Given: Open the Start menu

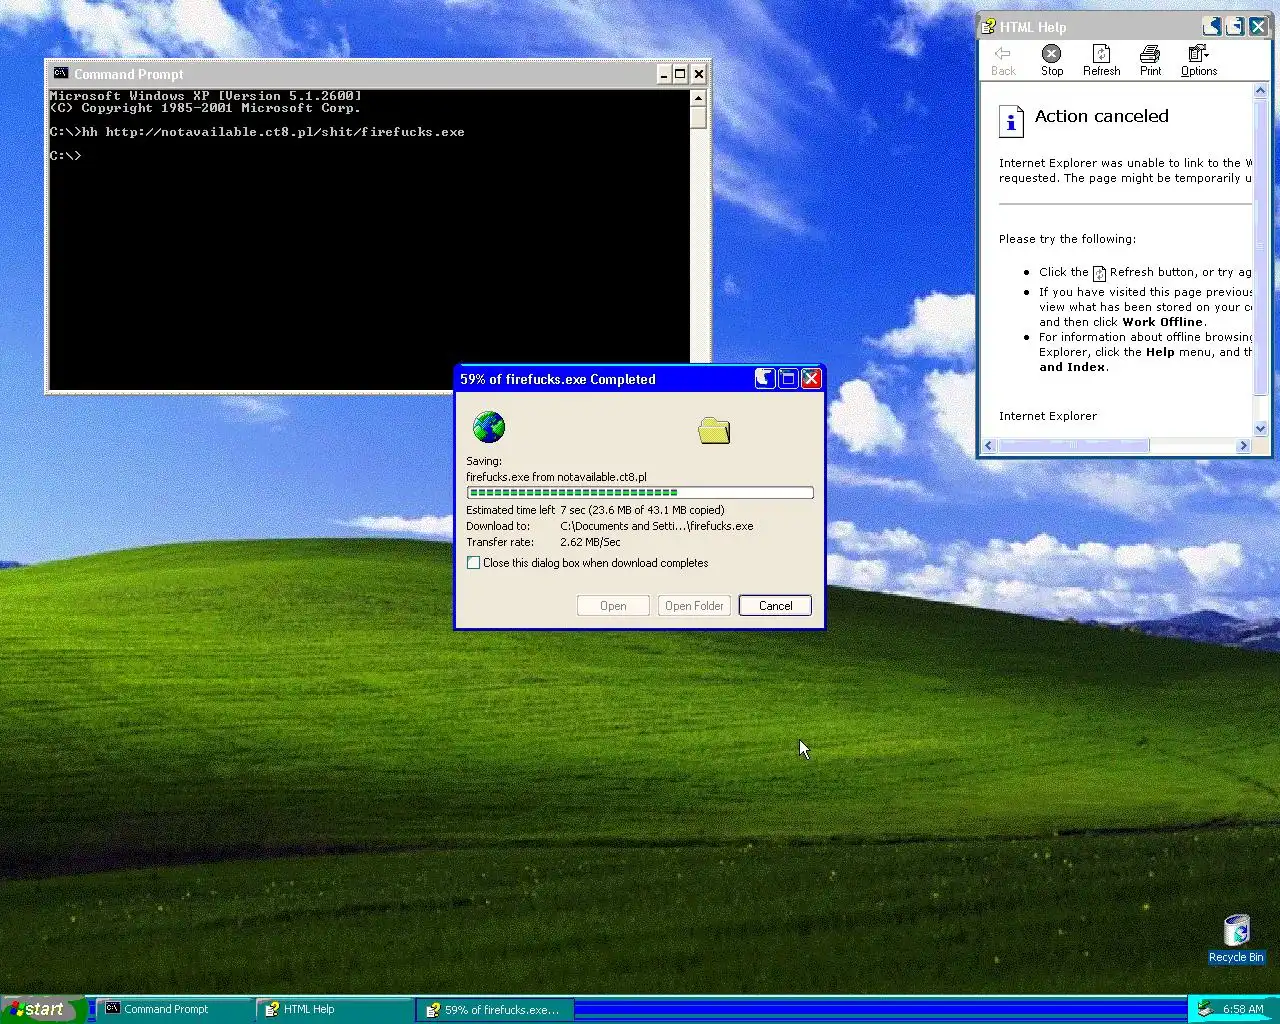Looking at the screenshot, I should pyautogui.click(x=42, y=1009).
